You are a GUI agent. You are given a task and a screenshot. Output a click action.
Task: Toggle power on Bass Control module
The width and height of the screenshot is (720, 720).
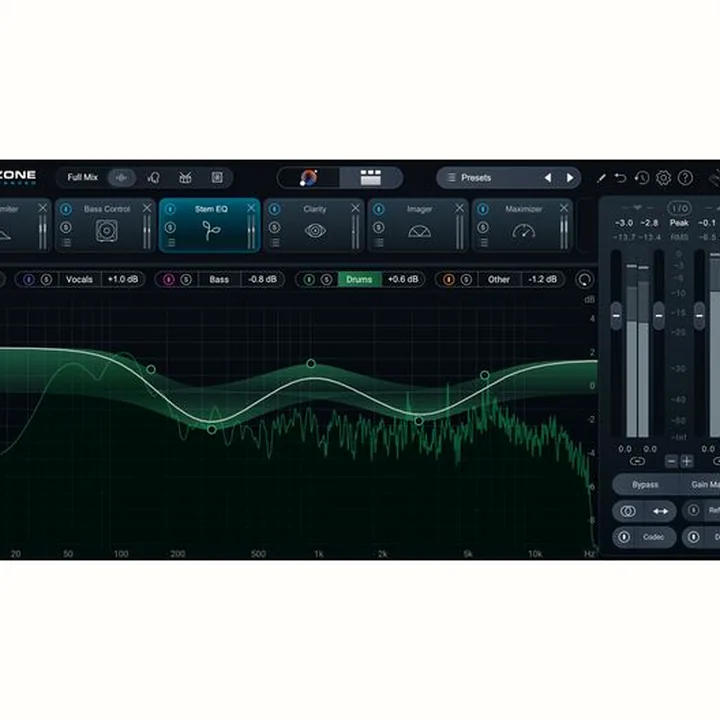[66, 209]
